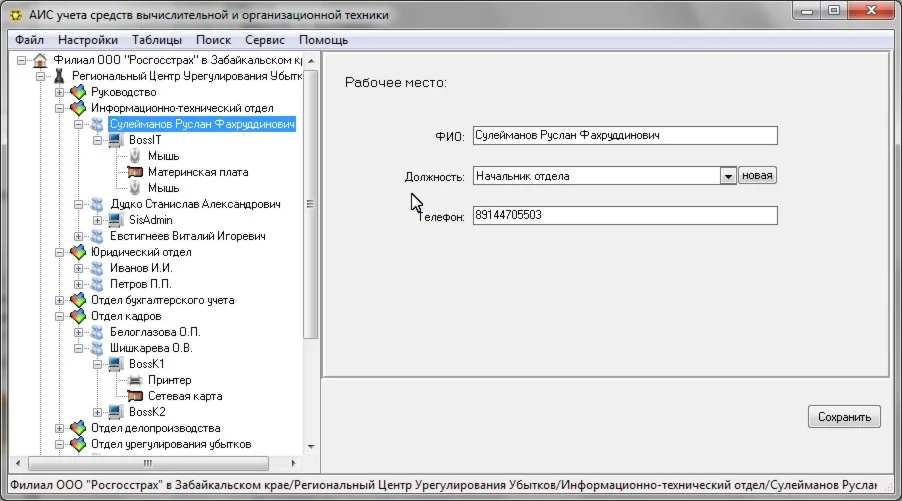This screenshot has height=501, width=902.
Task: Select the Сетевая карта icon
Action: [x=136, y=396]
